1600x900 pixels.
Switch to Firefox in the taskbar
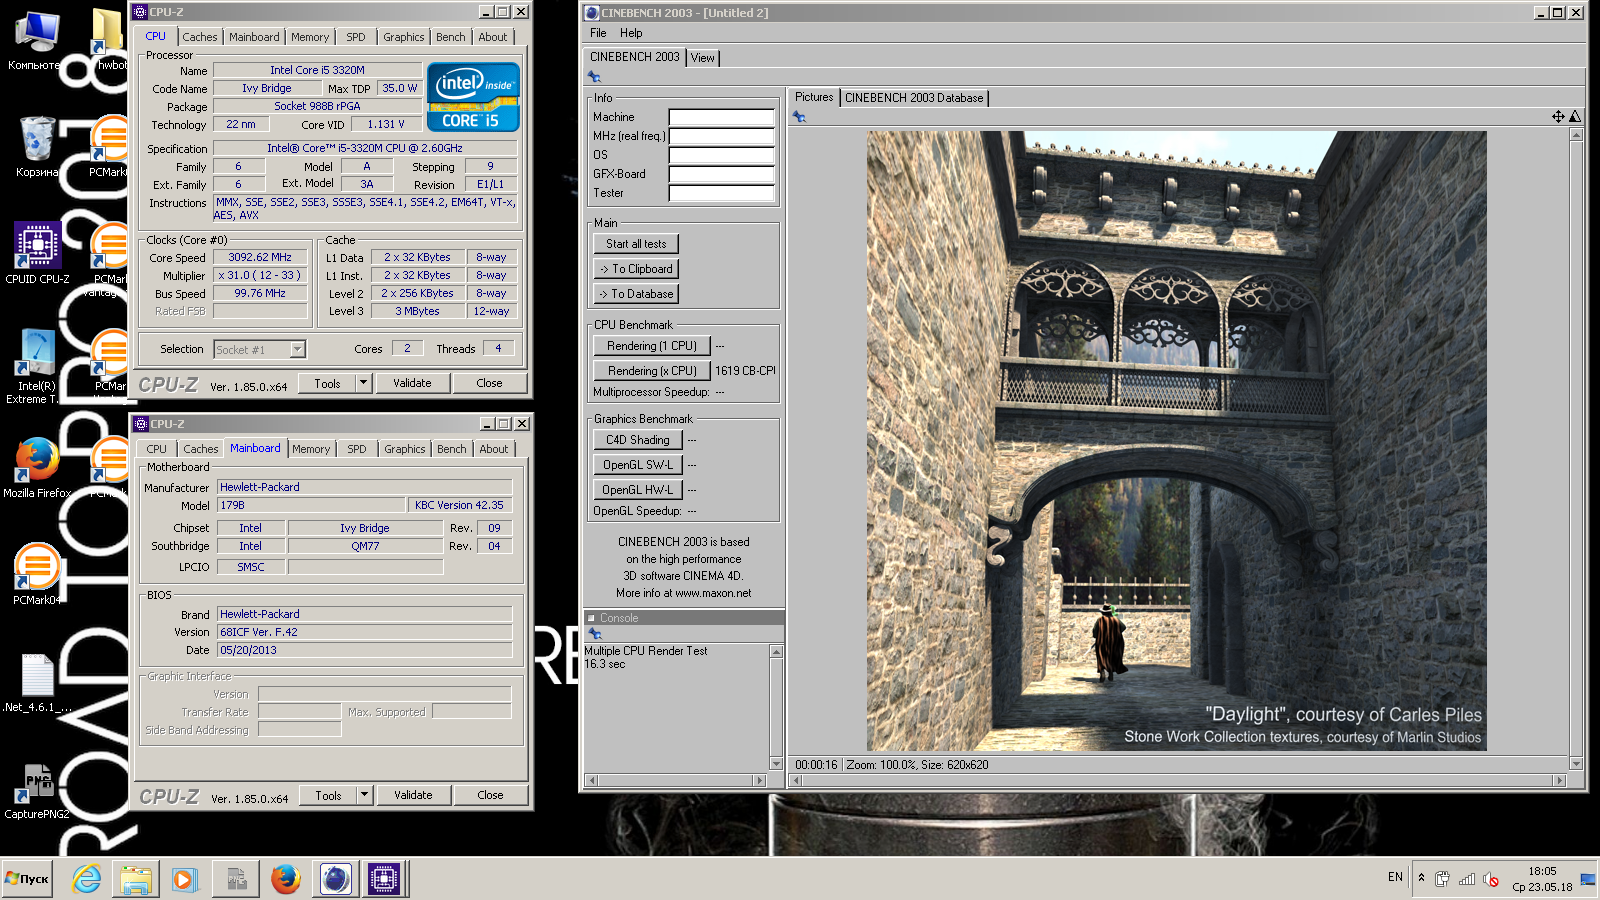click(x=285, y=879)
